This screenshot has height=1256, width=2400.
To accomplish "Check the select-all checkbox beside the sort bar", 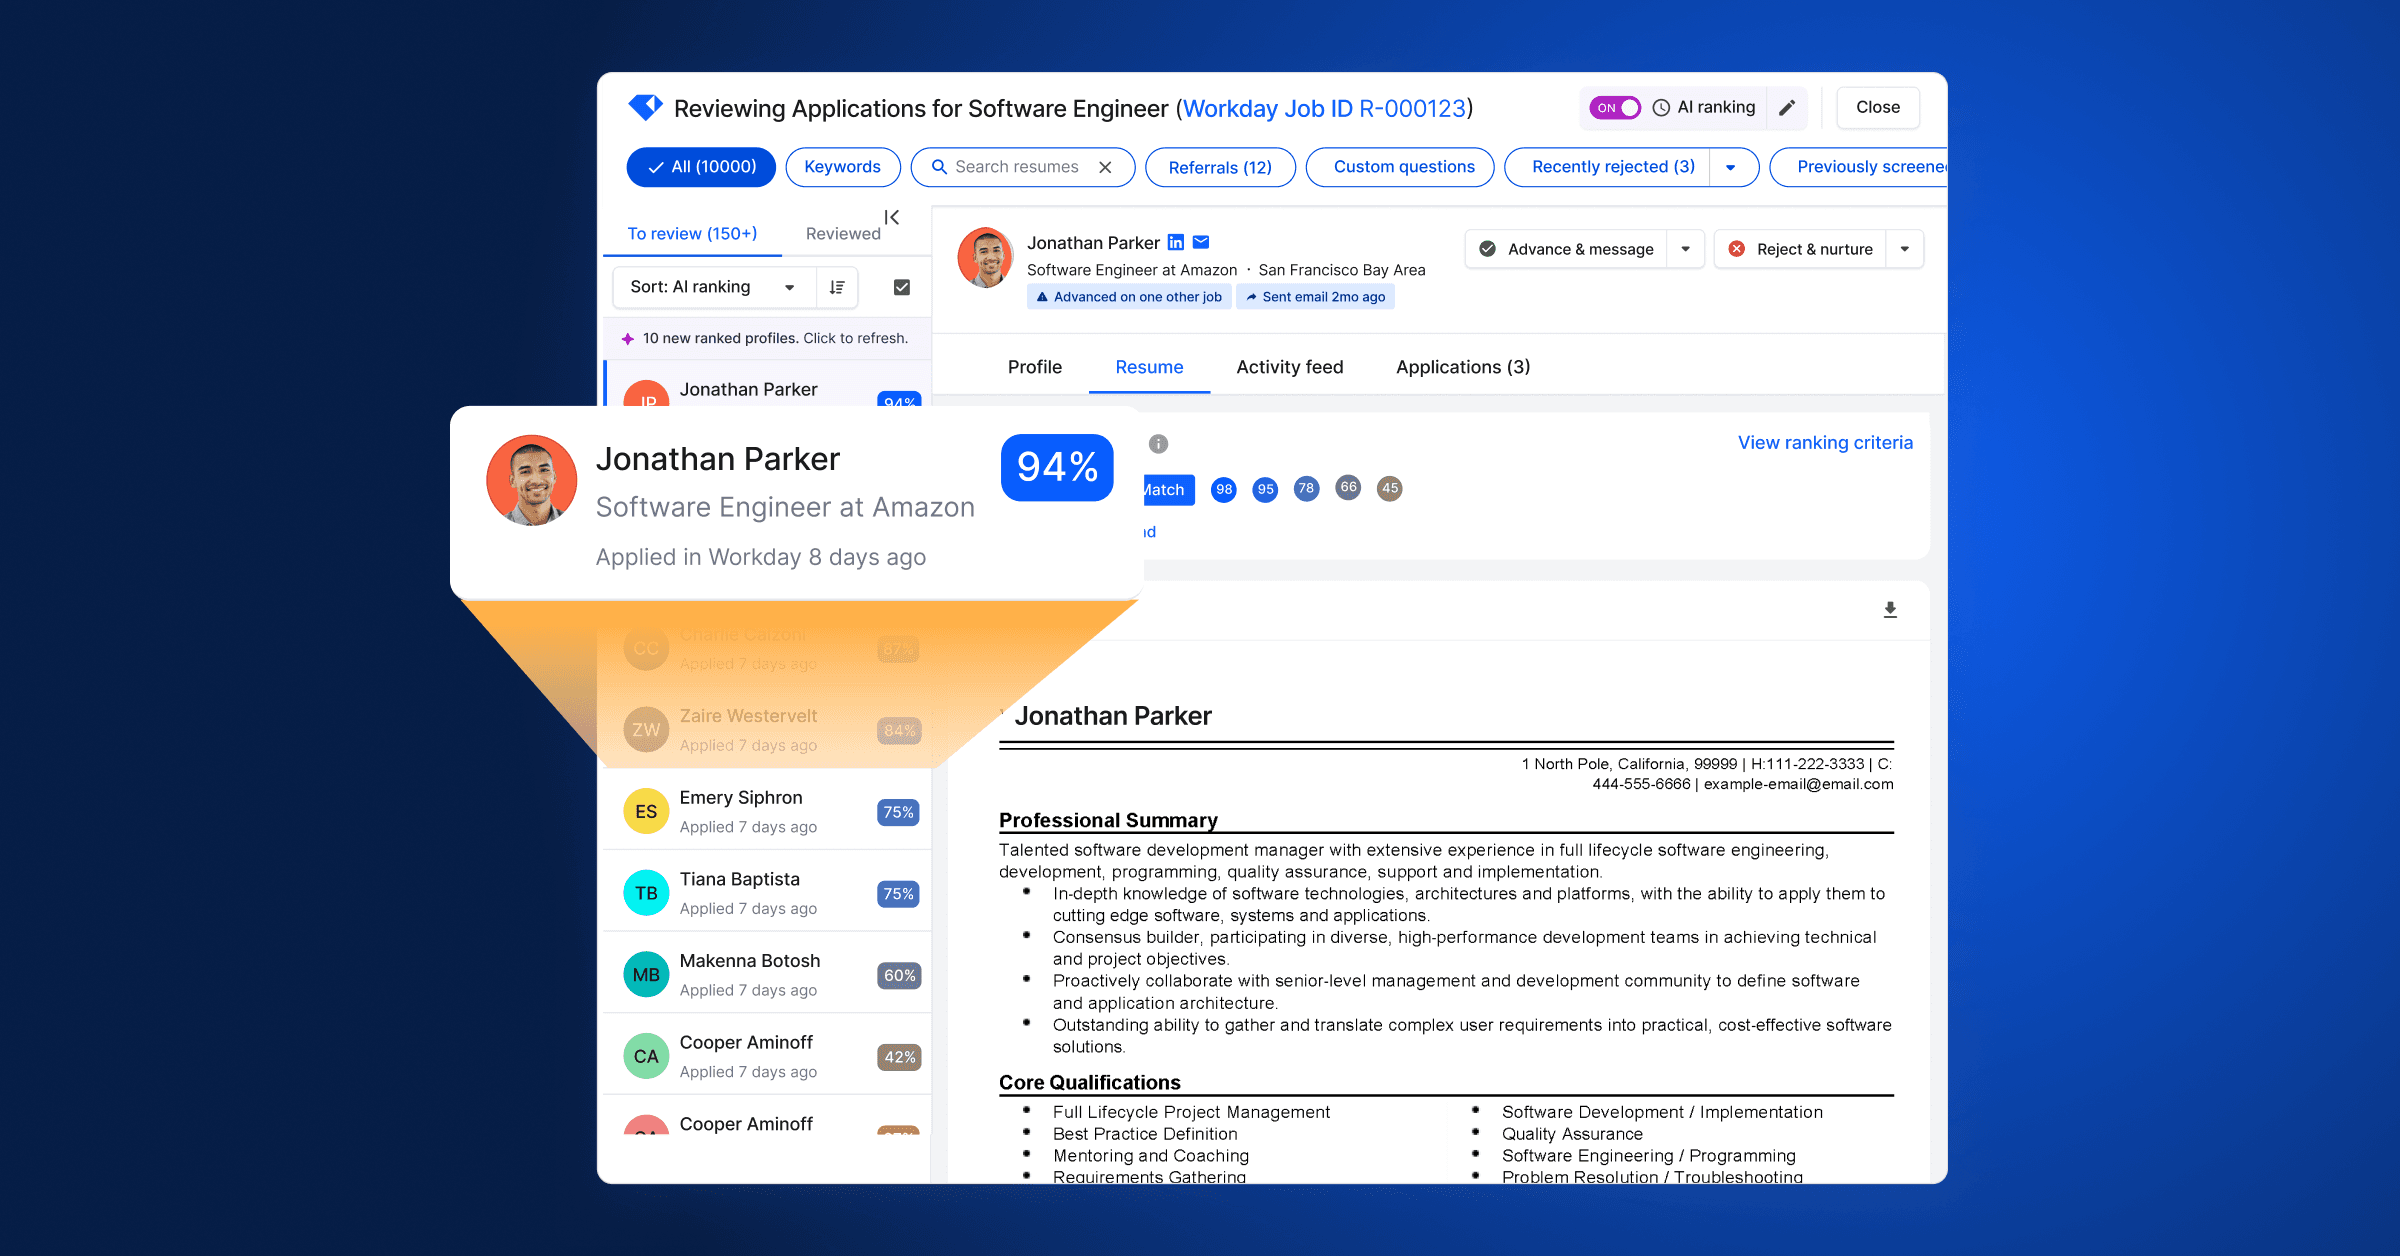I will click(900, 287).
